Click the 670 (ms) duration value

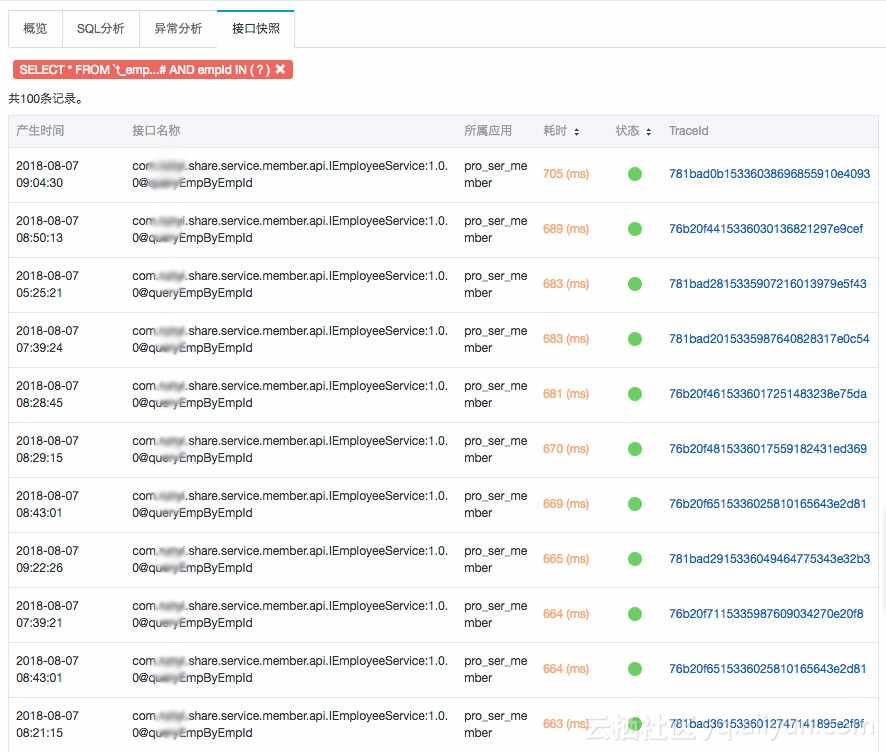tap(566, 449)
